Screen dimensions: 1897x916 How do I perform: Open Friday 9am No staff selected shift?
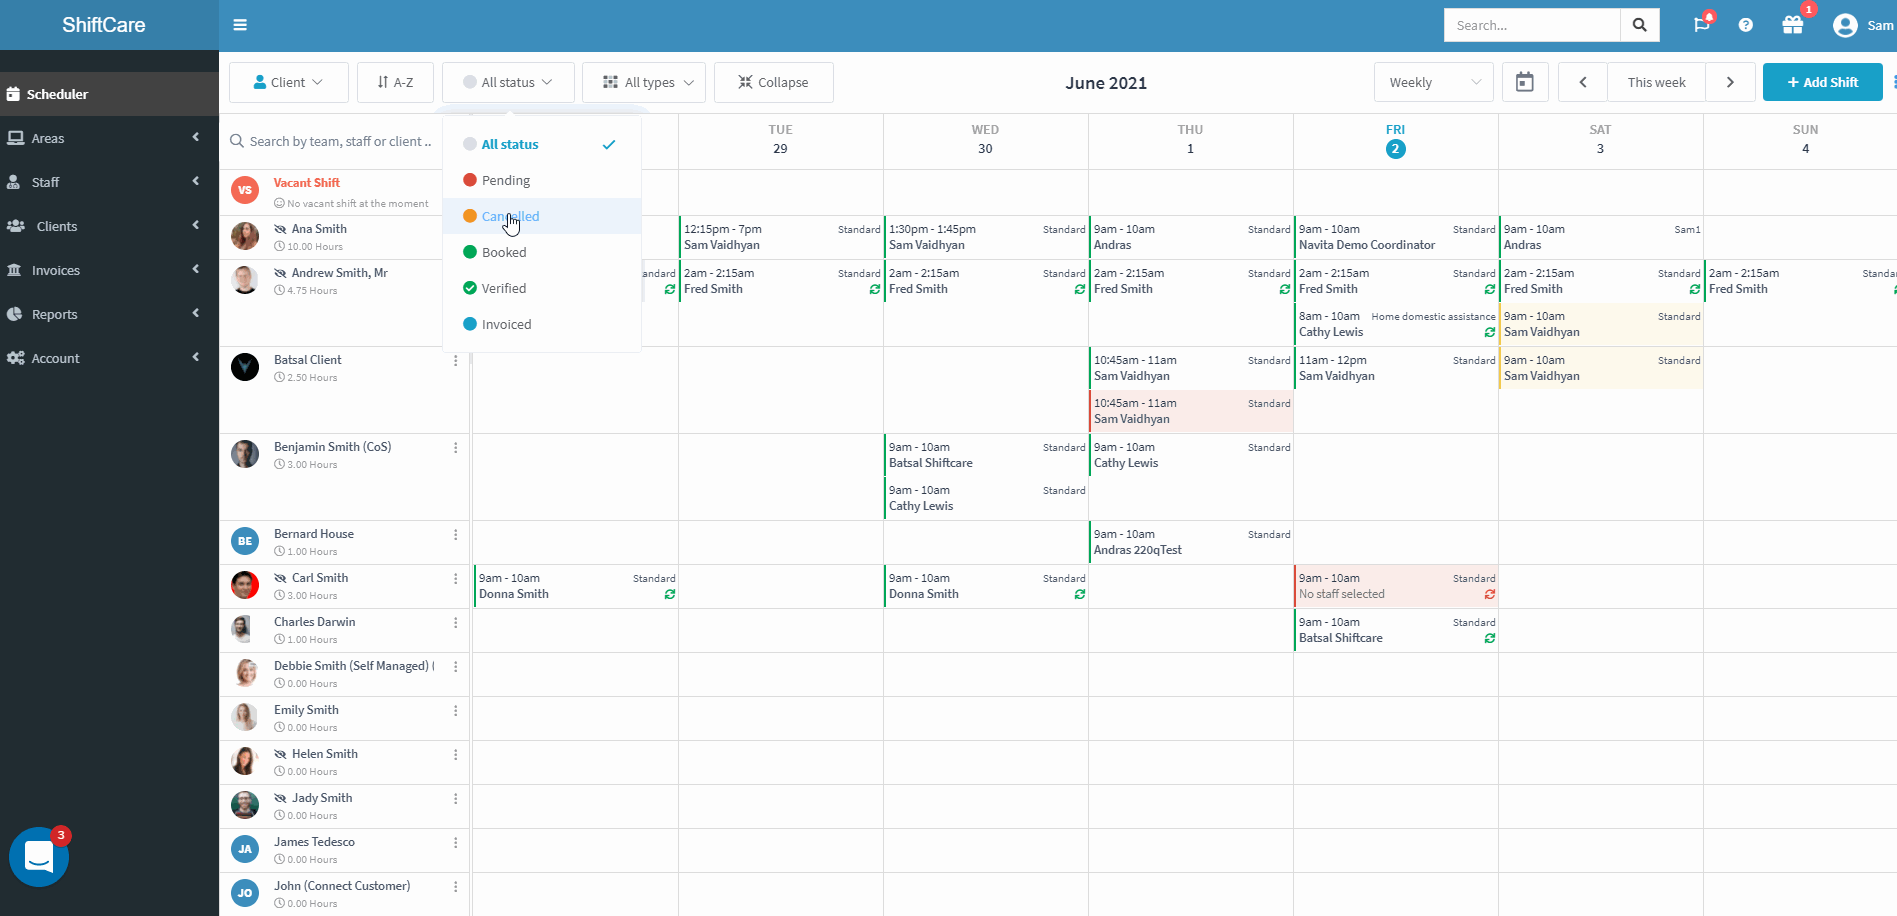point(1396,586)
